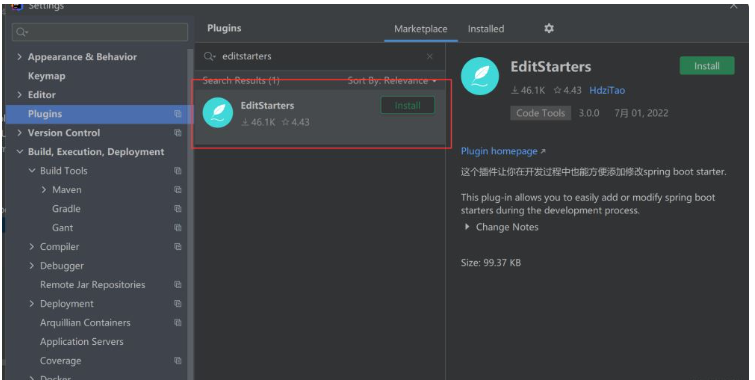Open the Sort By Relevance dropdown
The image size is (755, 380).
tap(392, 80)
